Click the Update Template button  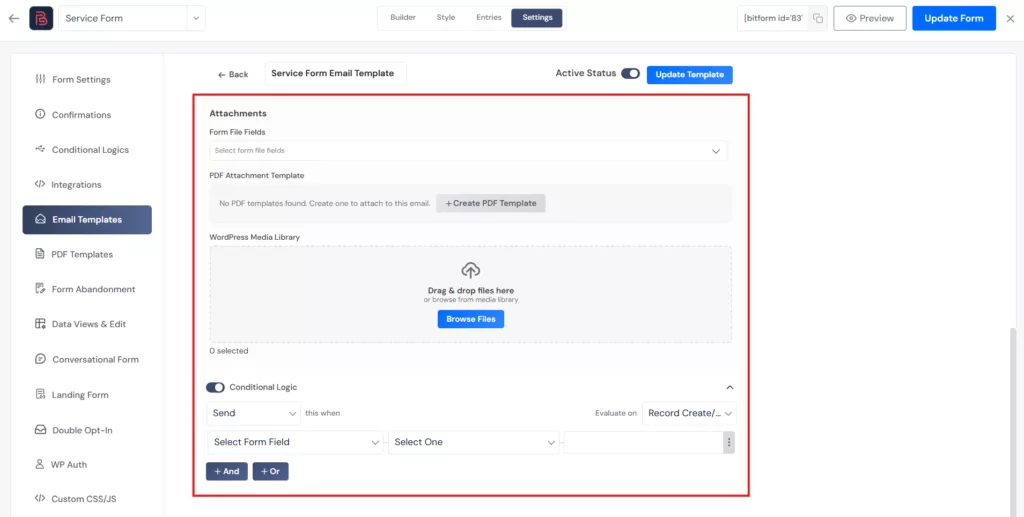click(690, 74)
